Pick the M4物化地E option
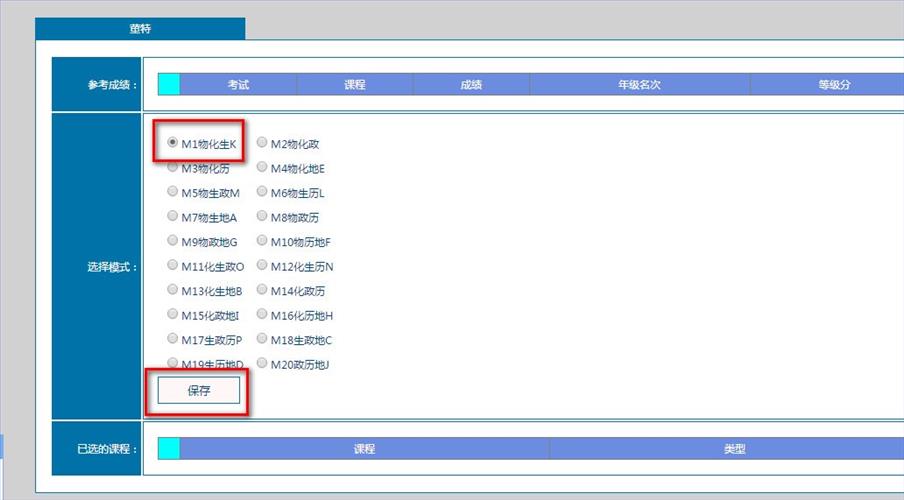This screenshot has width=904, height=500. [x=262, y=168]
